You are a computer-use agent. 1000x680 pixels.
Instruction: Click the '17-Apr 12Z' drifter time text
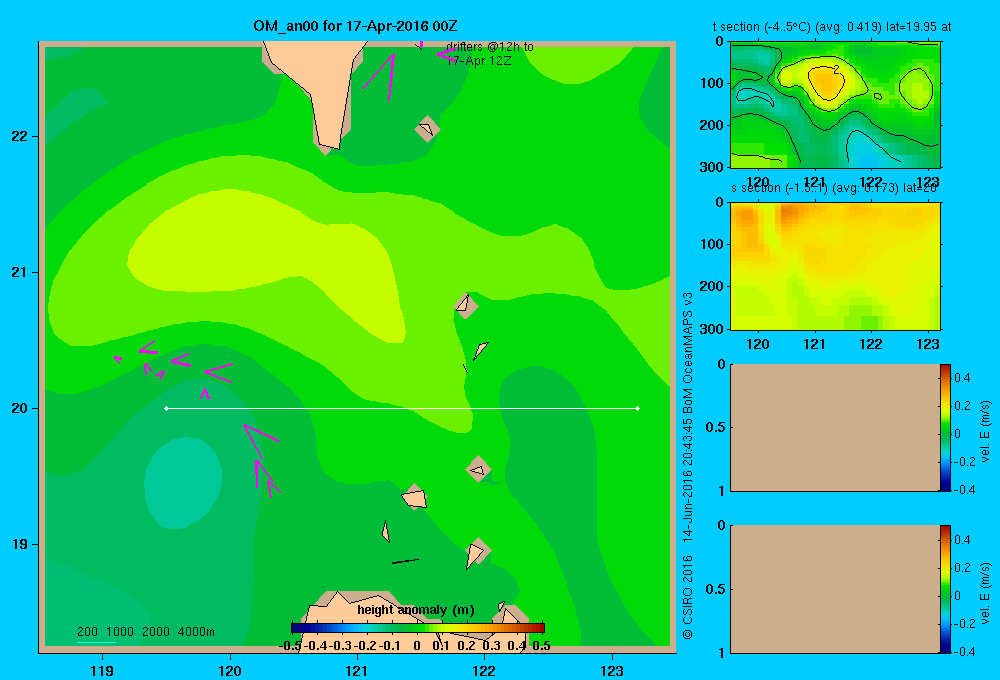click(x=478, y=61)
